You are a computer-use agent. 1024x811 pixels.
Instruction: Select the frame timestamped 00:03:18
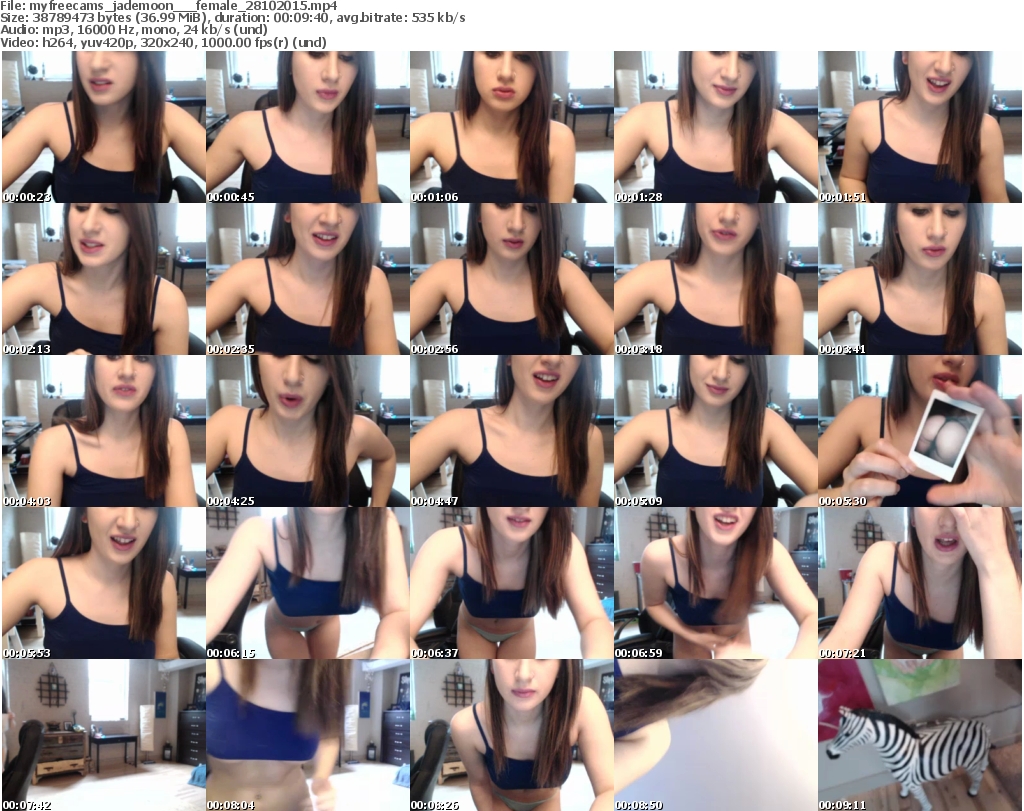tap(716, 279)
